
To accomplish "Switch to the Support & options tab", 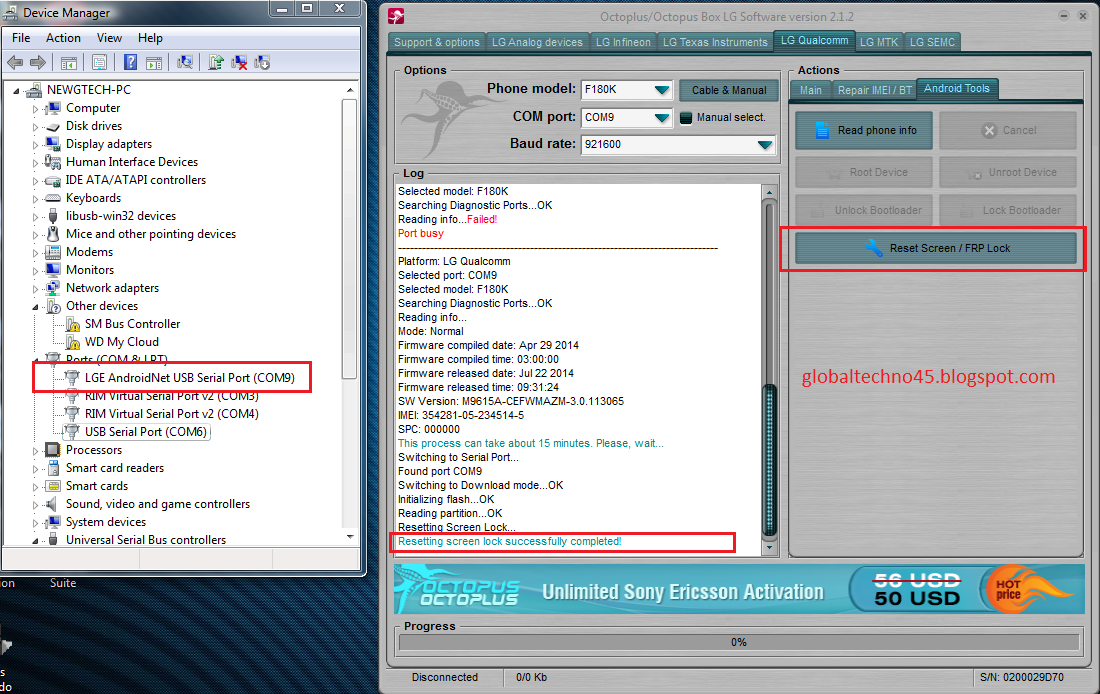I will click(437, 42).
